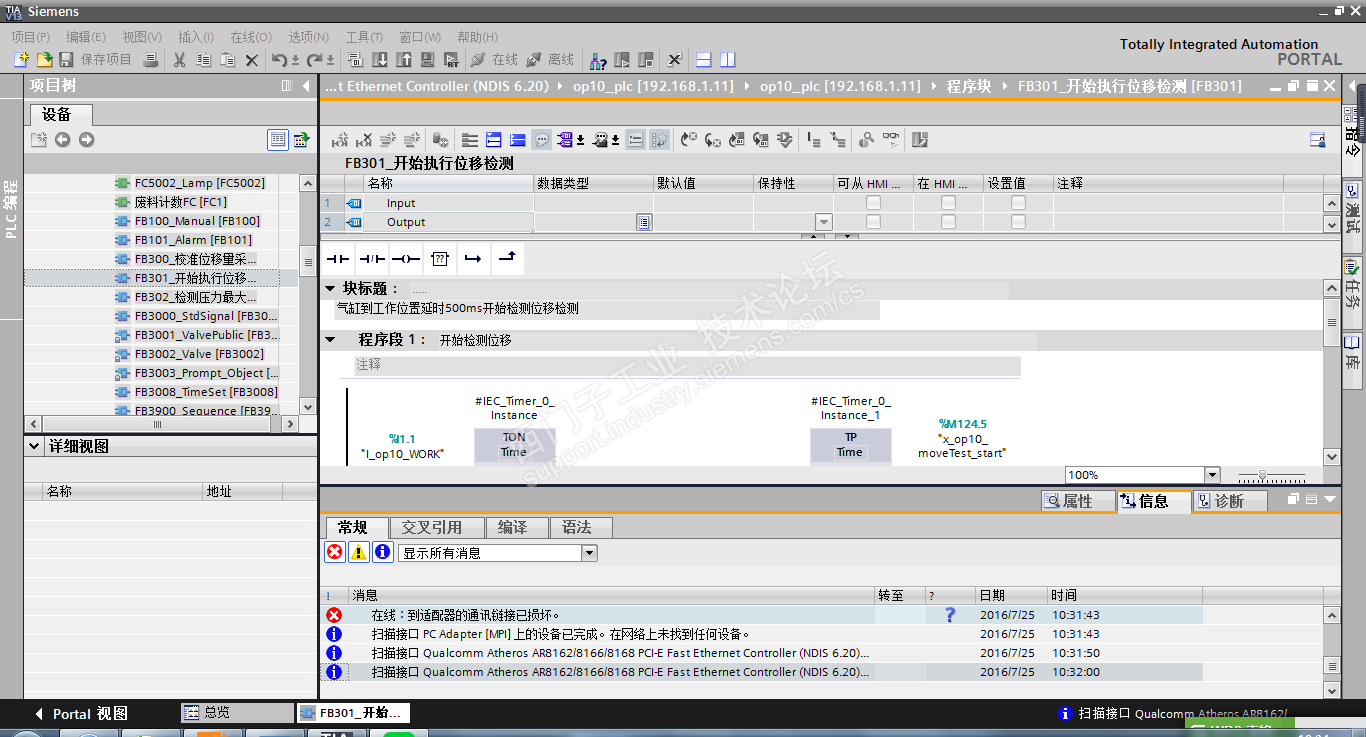This screenshot has height=737, width=1366.
Task: Open the 帮助(H) menu
Action: click(477, 37)
